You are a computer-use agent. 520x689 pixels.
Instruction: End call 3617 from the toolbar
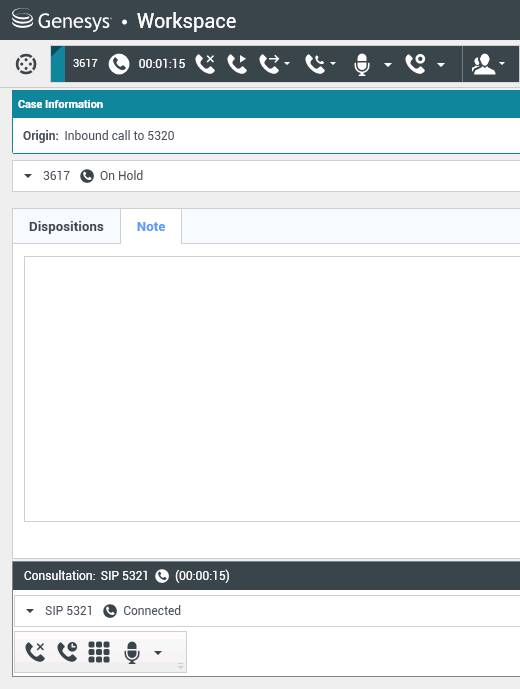(205, 64)
